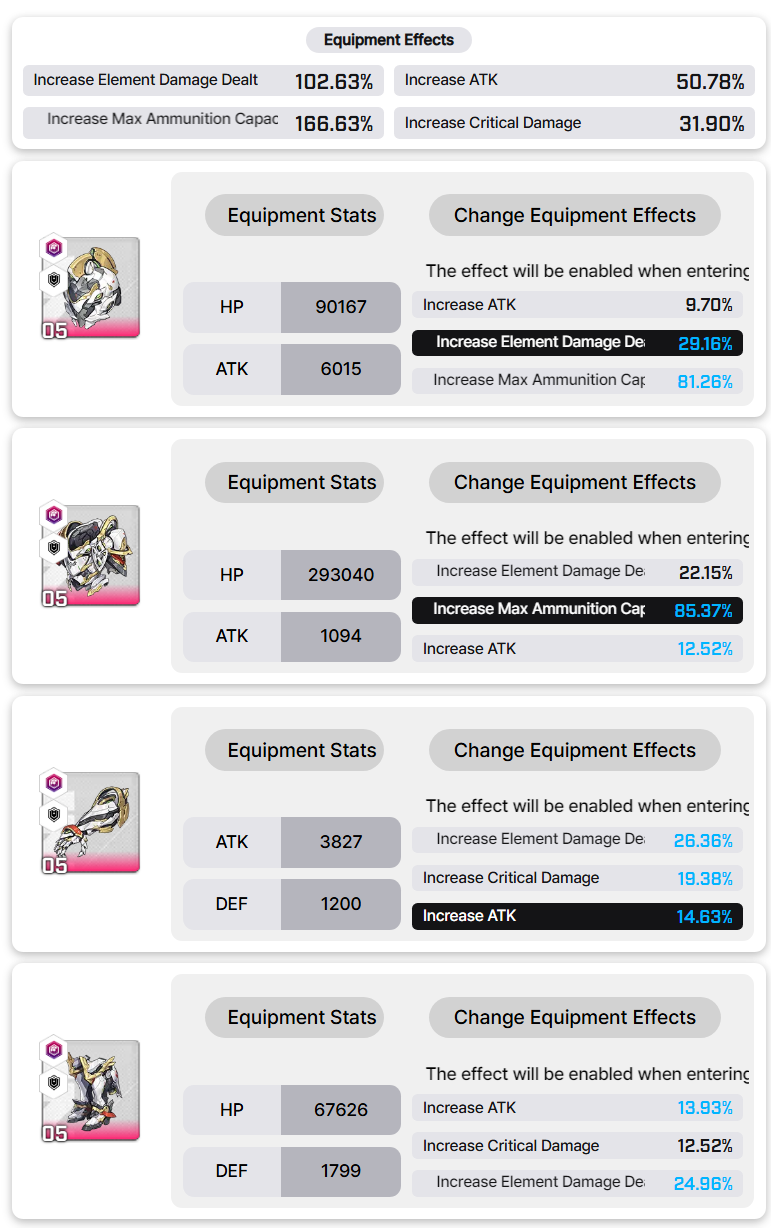Click Equipment Stats on the gauntlet card

pos(301,750)
